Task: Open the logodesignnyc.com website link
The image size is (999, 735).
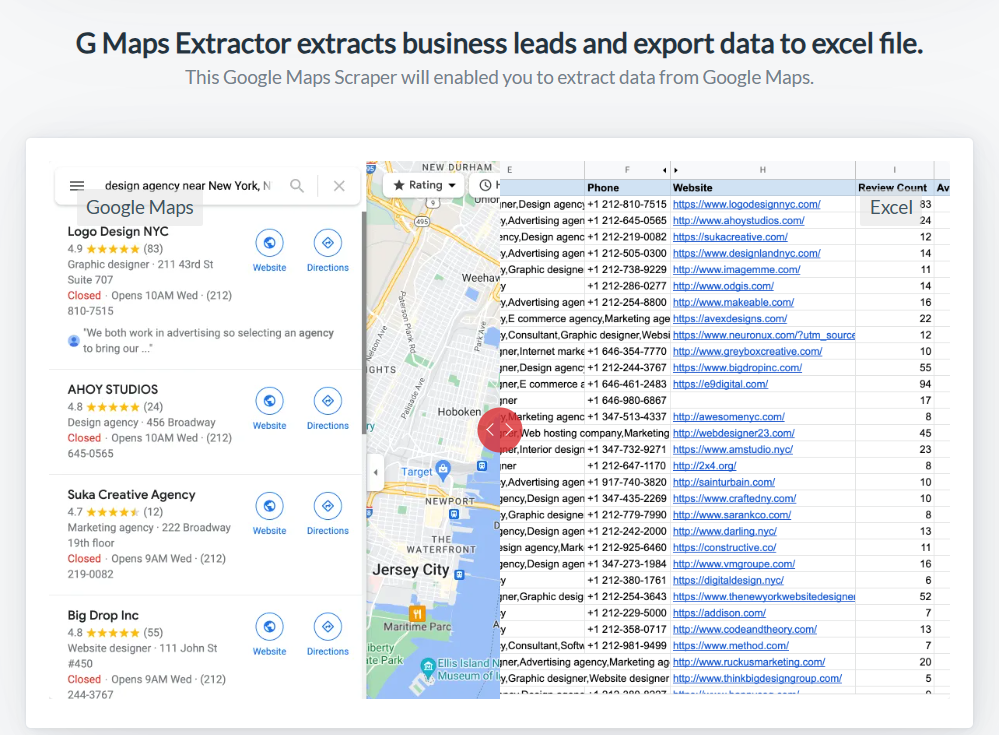Action: point(746,204)
